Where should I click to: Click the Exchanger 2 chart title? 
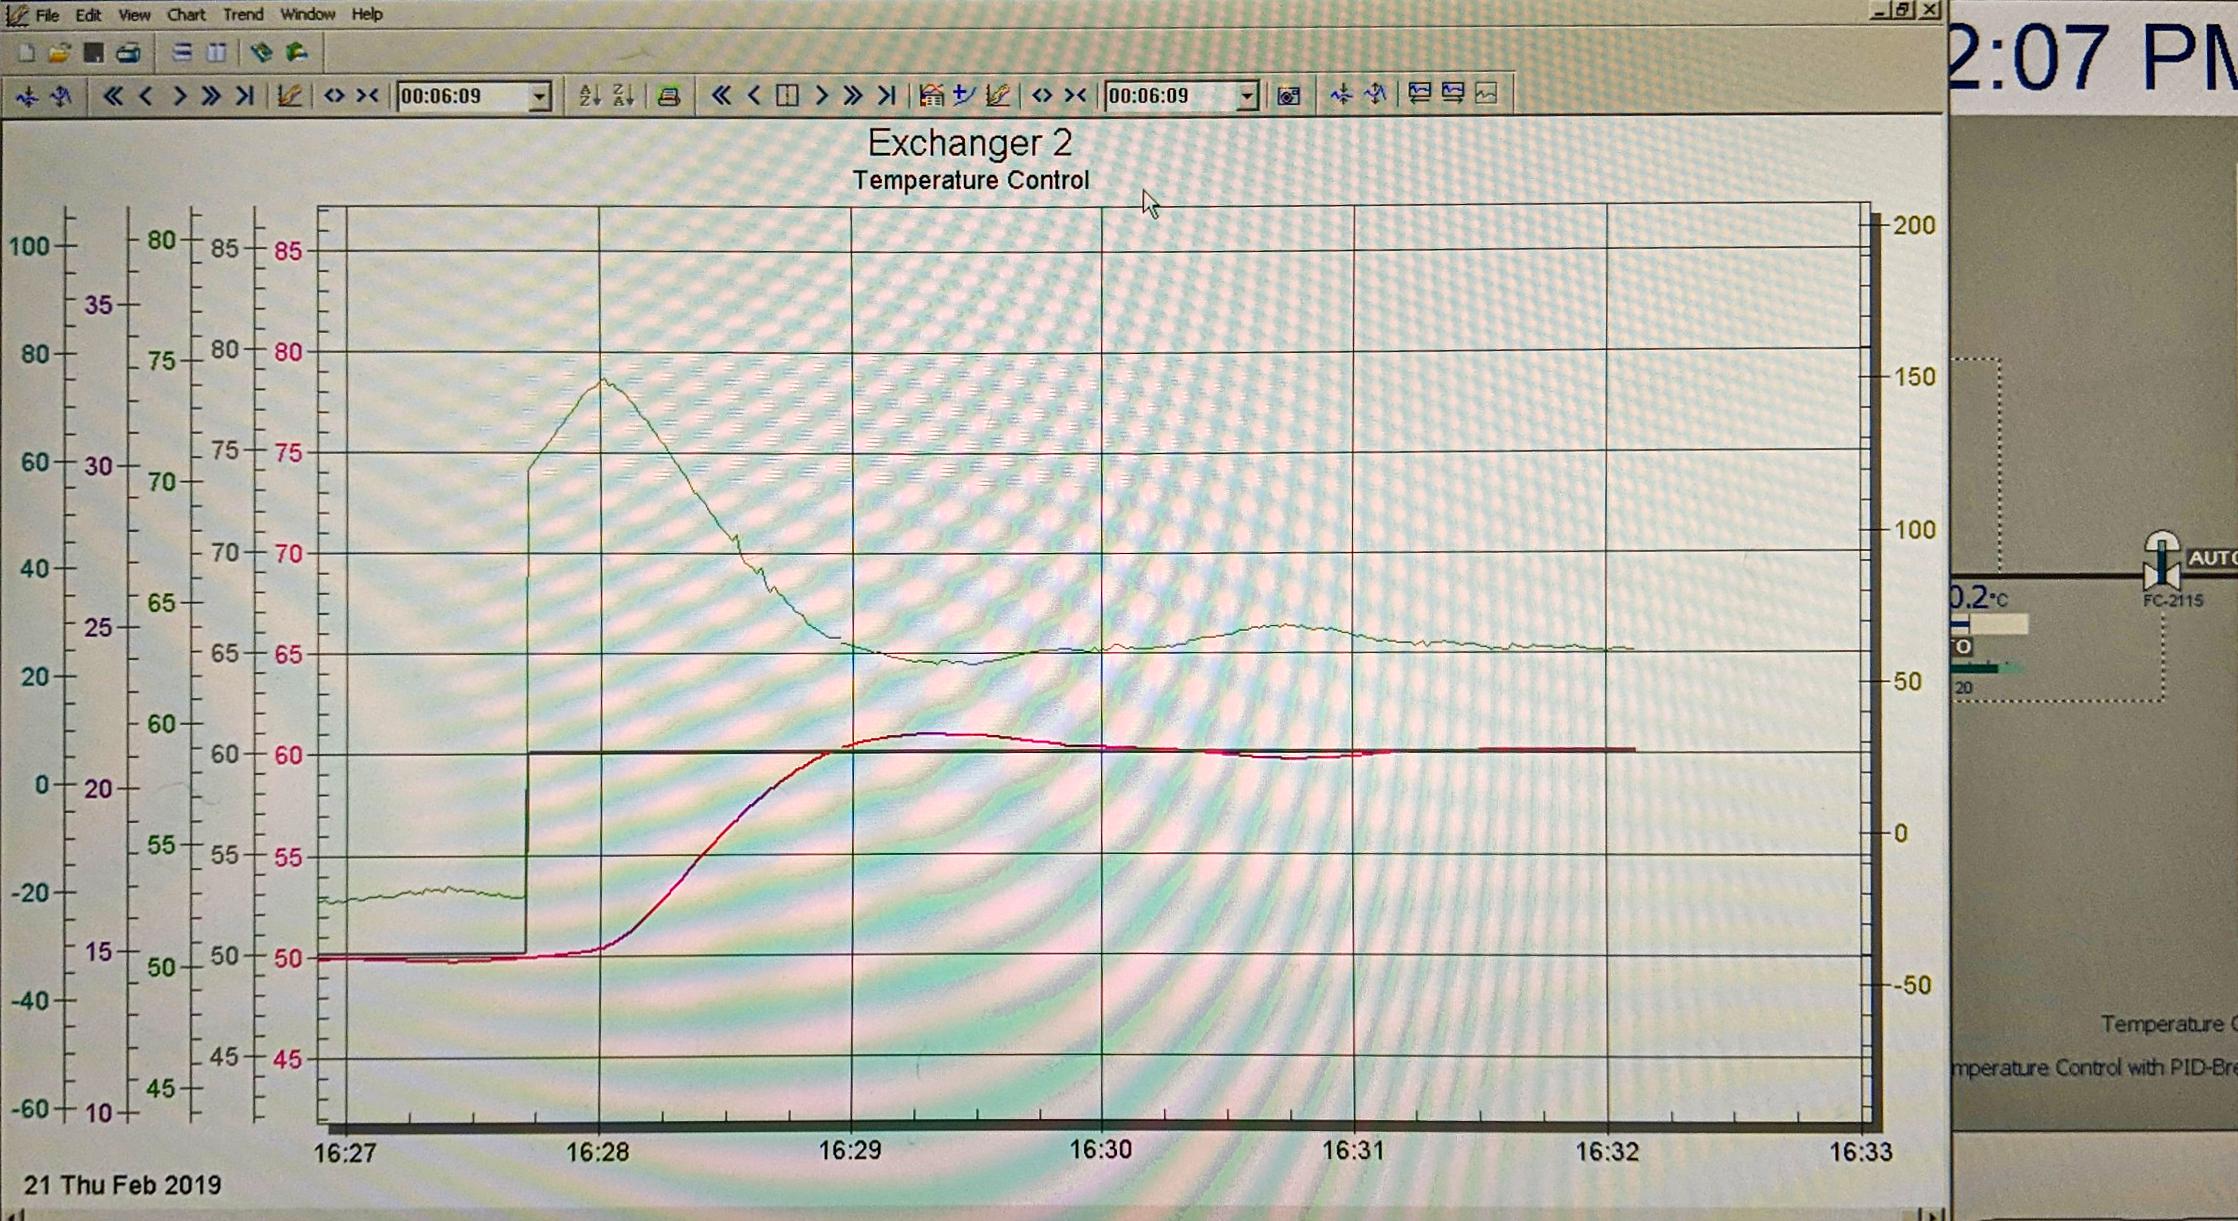[970, 143]
